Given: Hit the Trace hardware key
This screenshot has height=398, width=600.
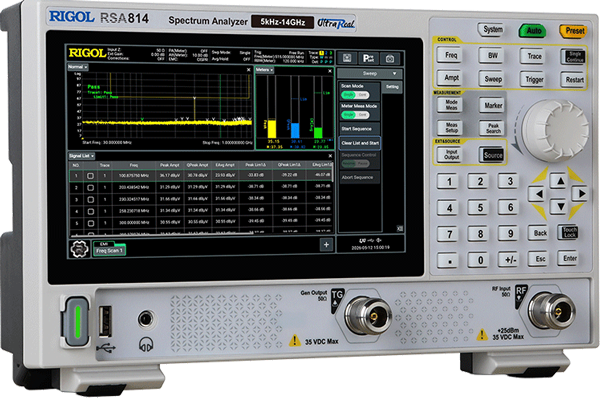Looking at the screenshot, I should click(x=534, y=56).
